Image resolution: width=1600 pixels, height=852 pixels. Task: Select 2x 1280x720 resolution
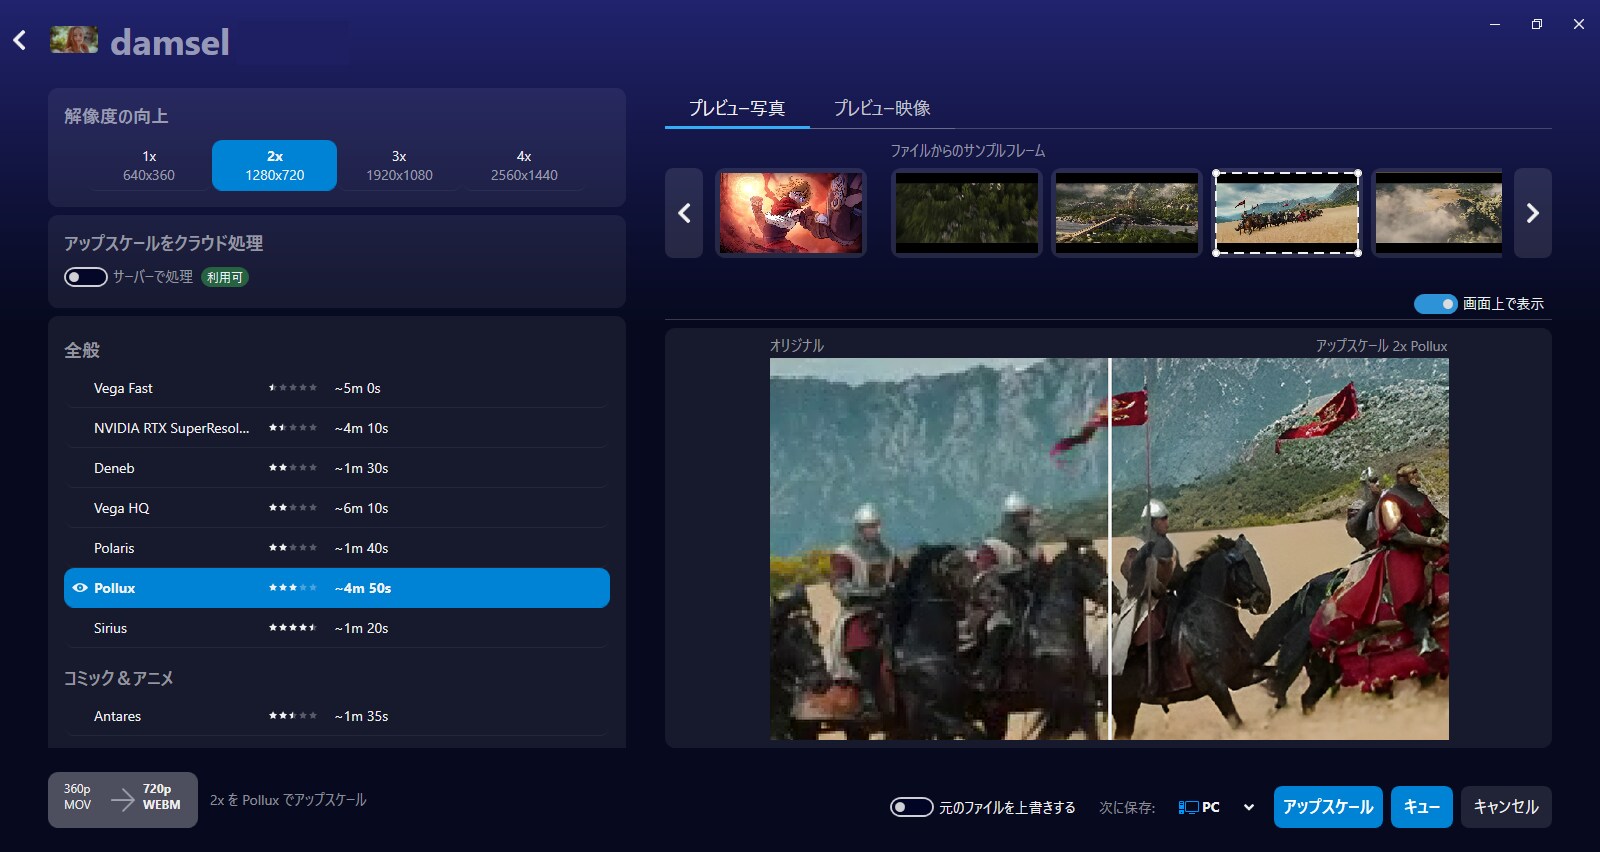point(275,165)
